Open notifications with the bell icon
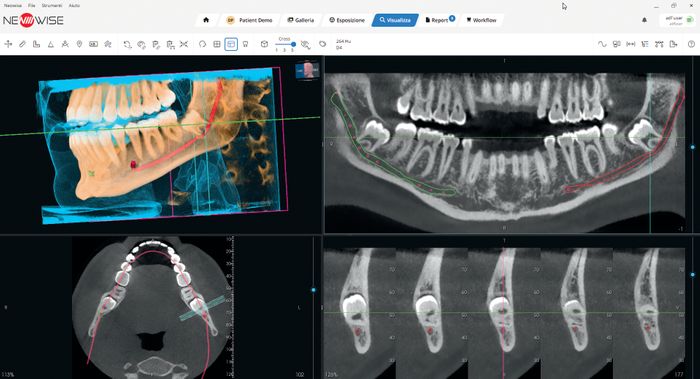 (x=644, y=20)
